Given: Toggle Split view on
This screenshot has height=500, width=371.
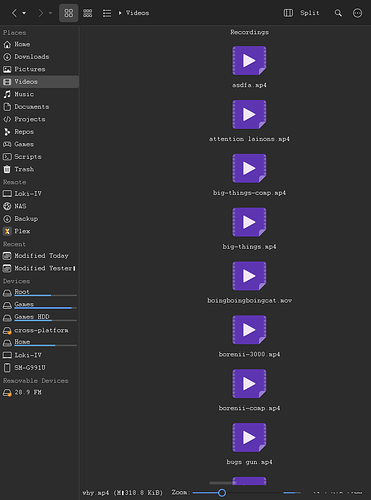Looking at the screenshot, I should point(302,13).
